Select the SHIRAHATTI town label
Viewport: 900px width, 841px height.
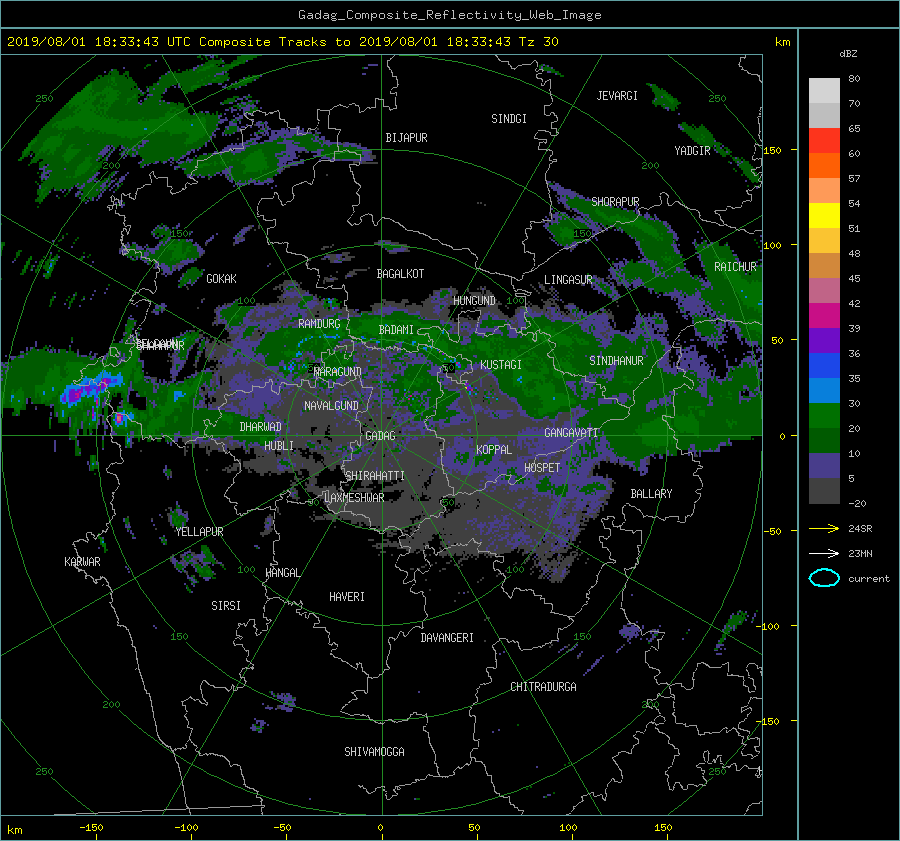375,476
